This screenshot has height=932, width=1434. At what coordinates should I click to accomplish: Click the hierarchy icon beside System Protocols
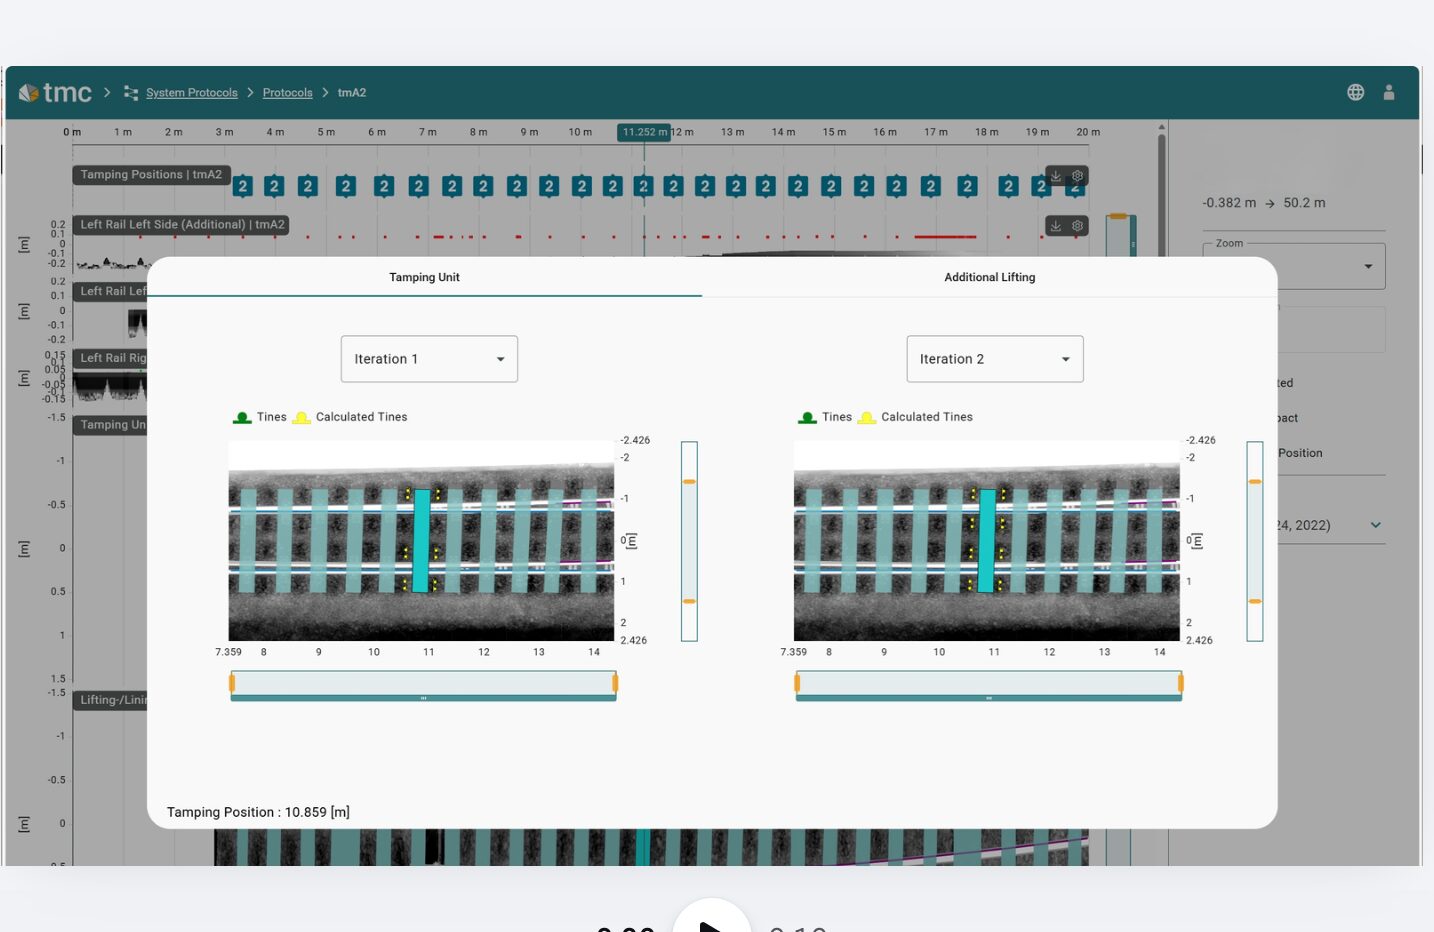131,93
